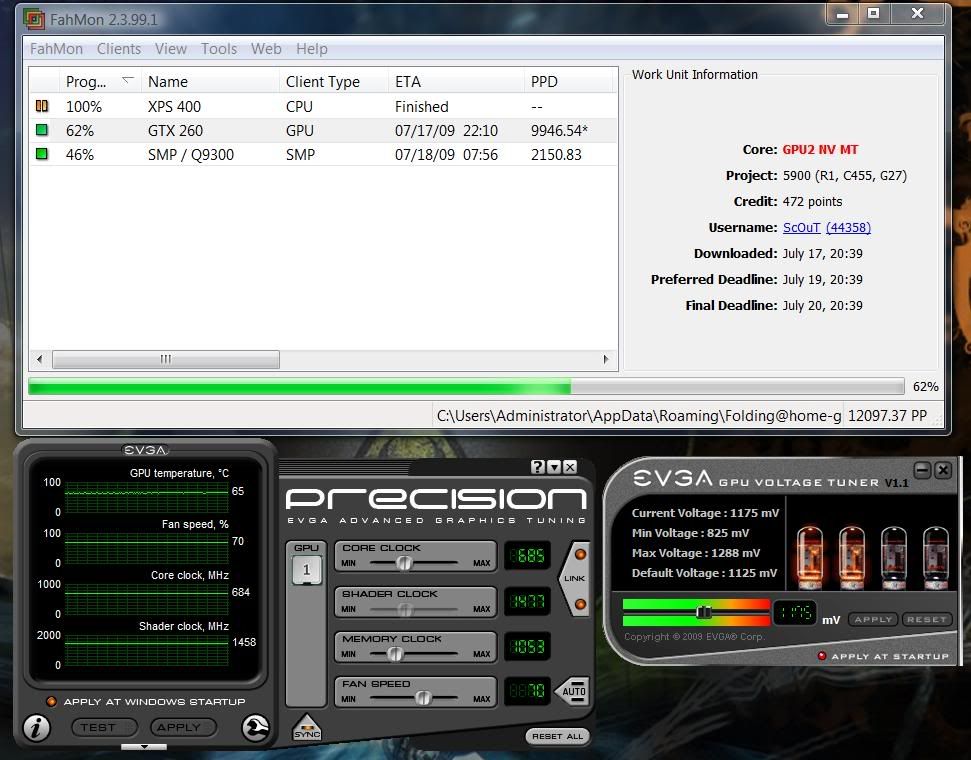Select the GTX 260 client row
This screenshot has height=760, width=971.
[x=323, y=131]
